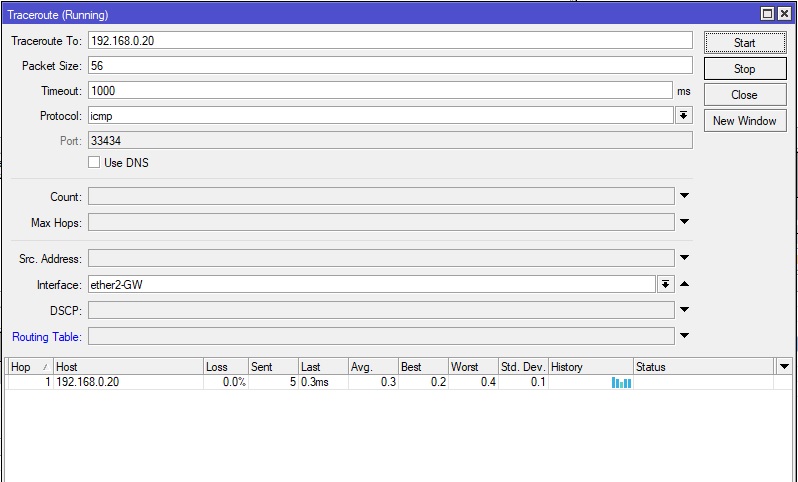Expand the Src. Address field
Viewport: 798px width, 482px height.
[685, 258]
